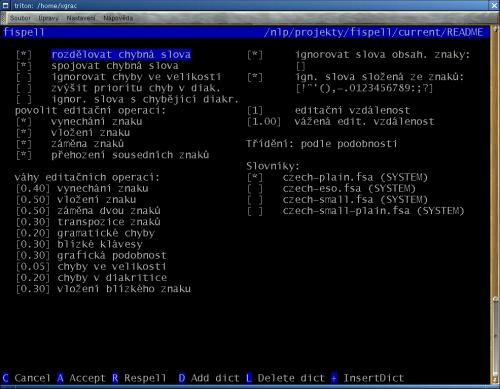Close the triton terminal window
Screen dimensions: 500x389
[x=495, y=5]
